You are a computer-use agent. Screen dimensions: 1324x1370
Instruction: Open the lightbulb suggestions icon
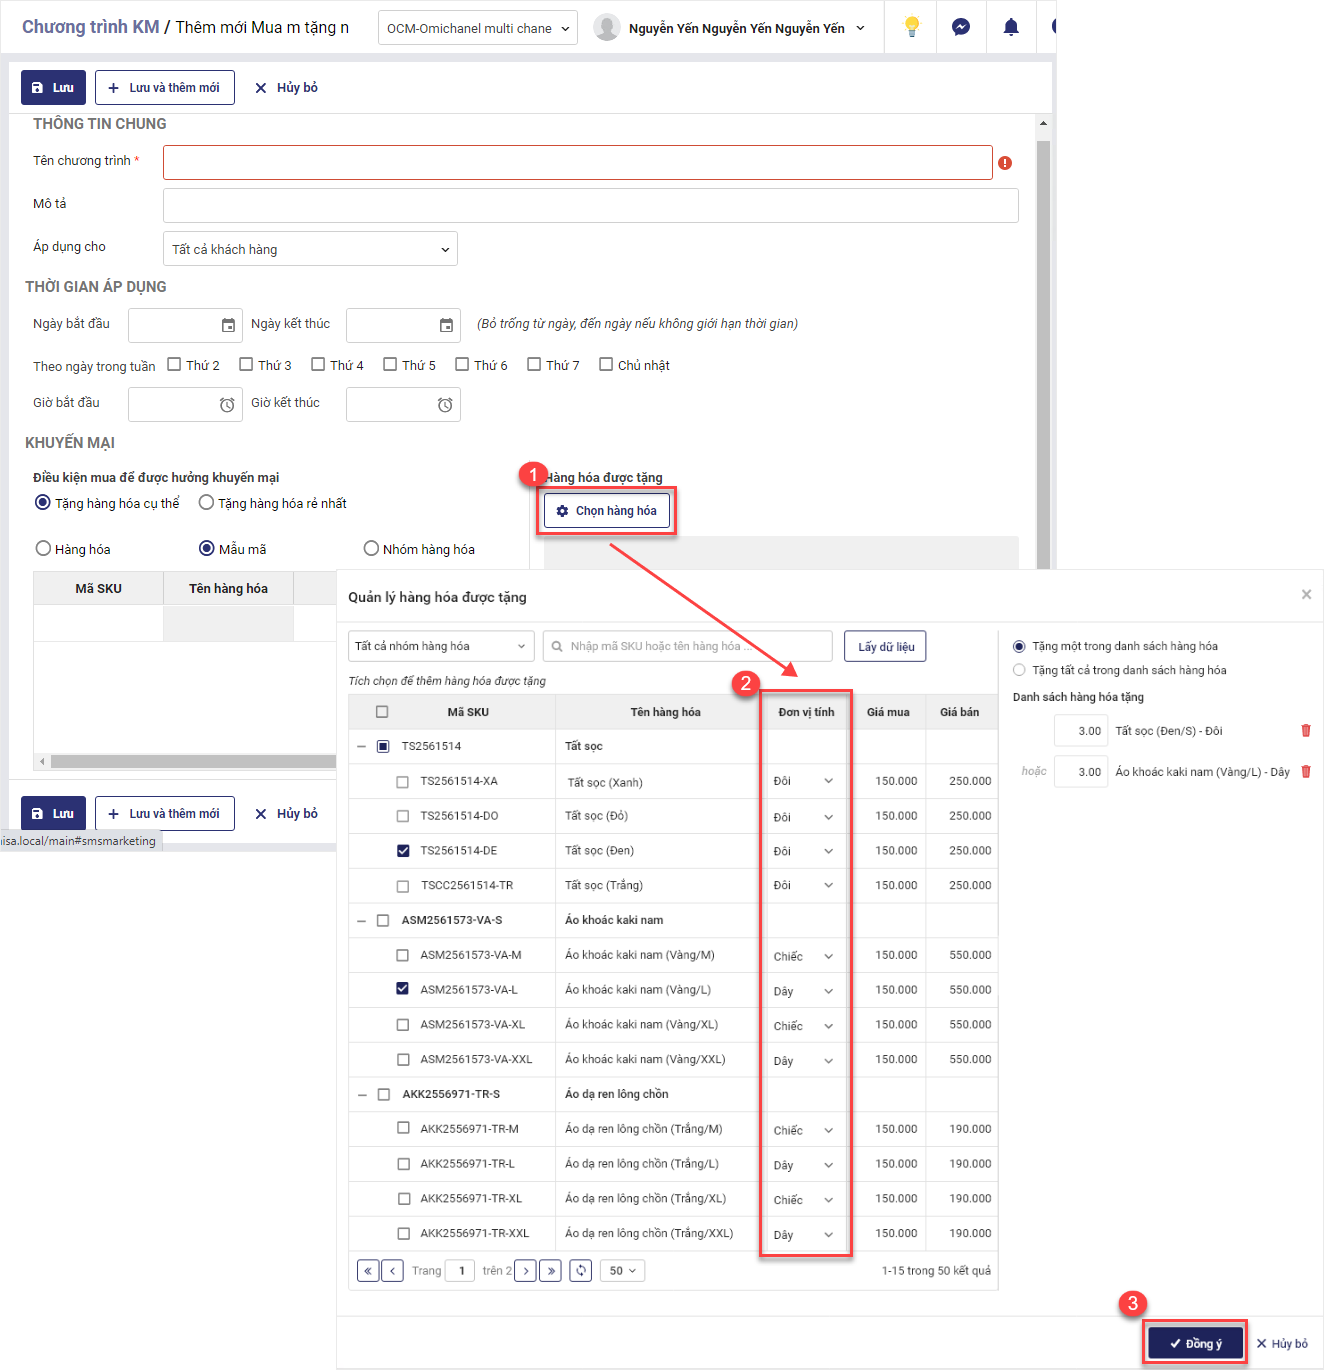(x=911, y=27)
